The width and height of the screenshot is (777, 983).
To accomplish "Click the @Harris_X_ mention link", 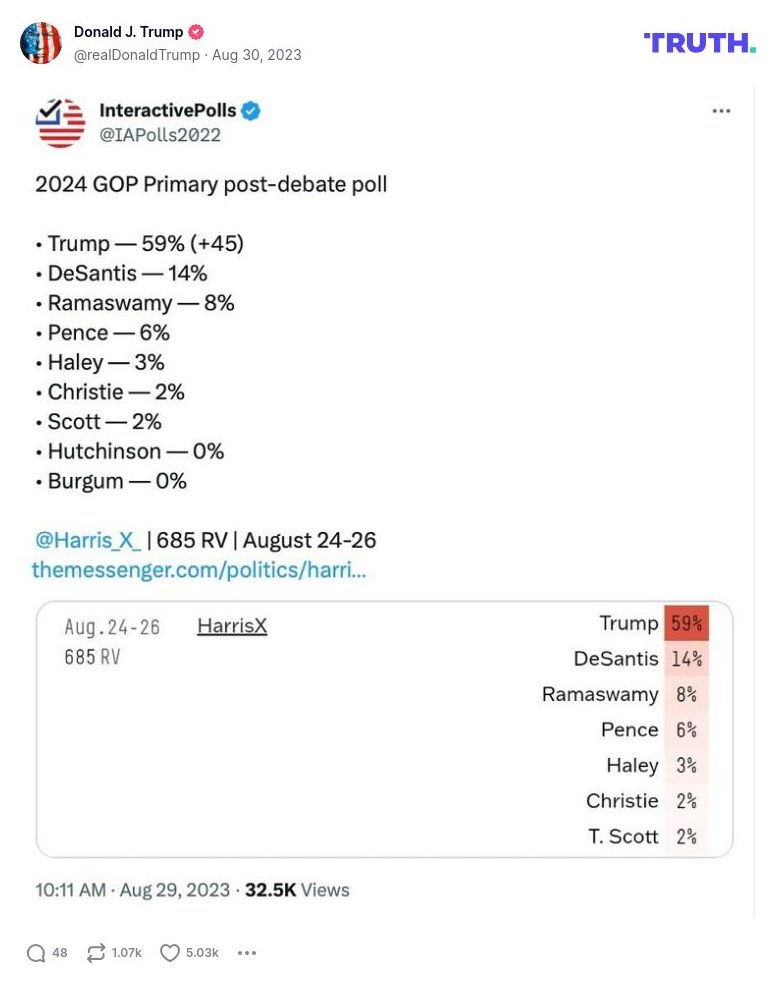I will tap(88, 540).
